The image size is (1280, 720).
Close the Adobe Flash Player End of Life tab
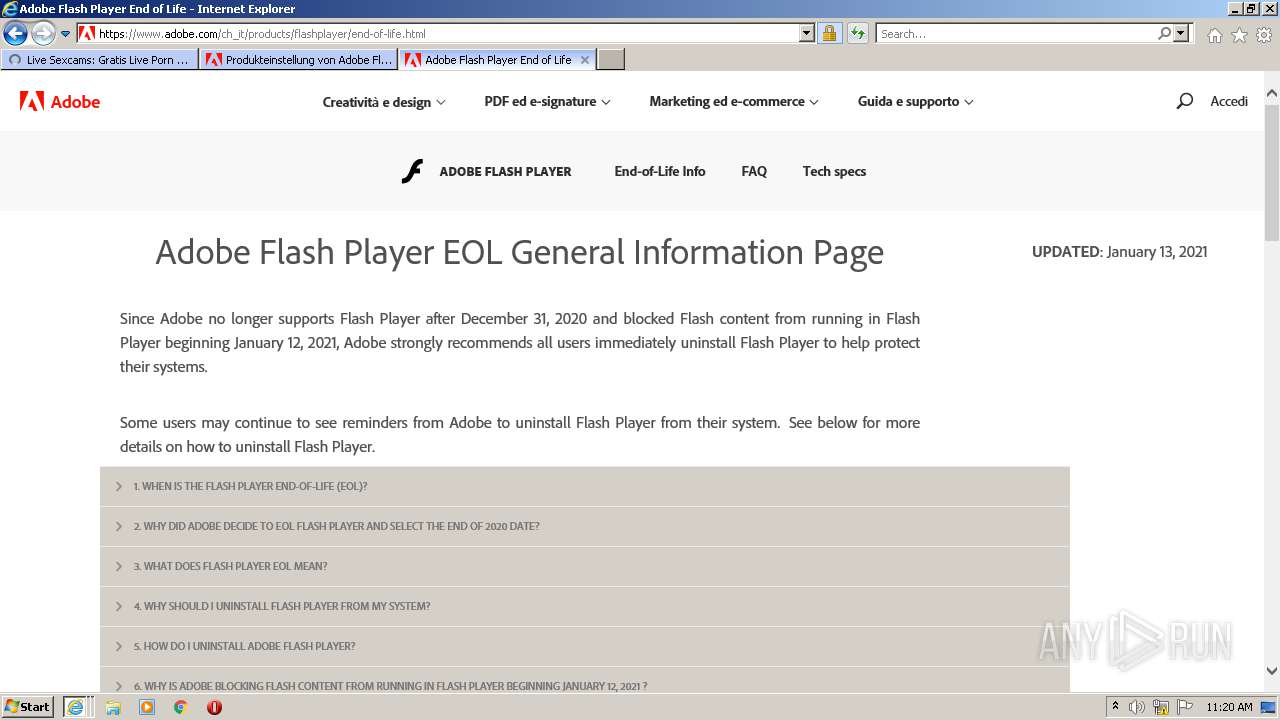pos(585,60)
